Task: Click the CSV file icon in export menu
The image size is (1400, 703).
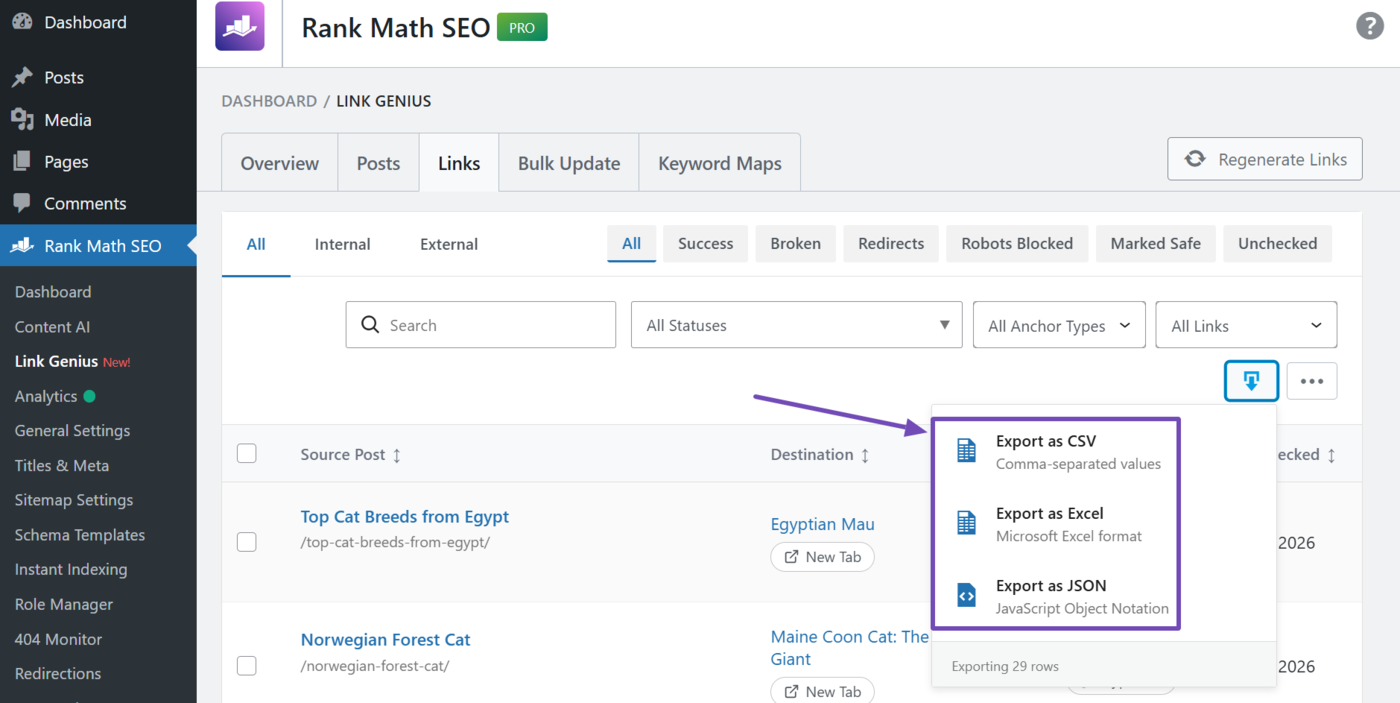Action: tap(966, 451)
